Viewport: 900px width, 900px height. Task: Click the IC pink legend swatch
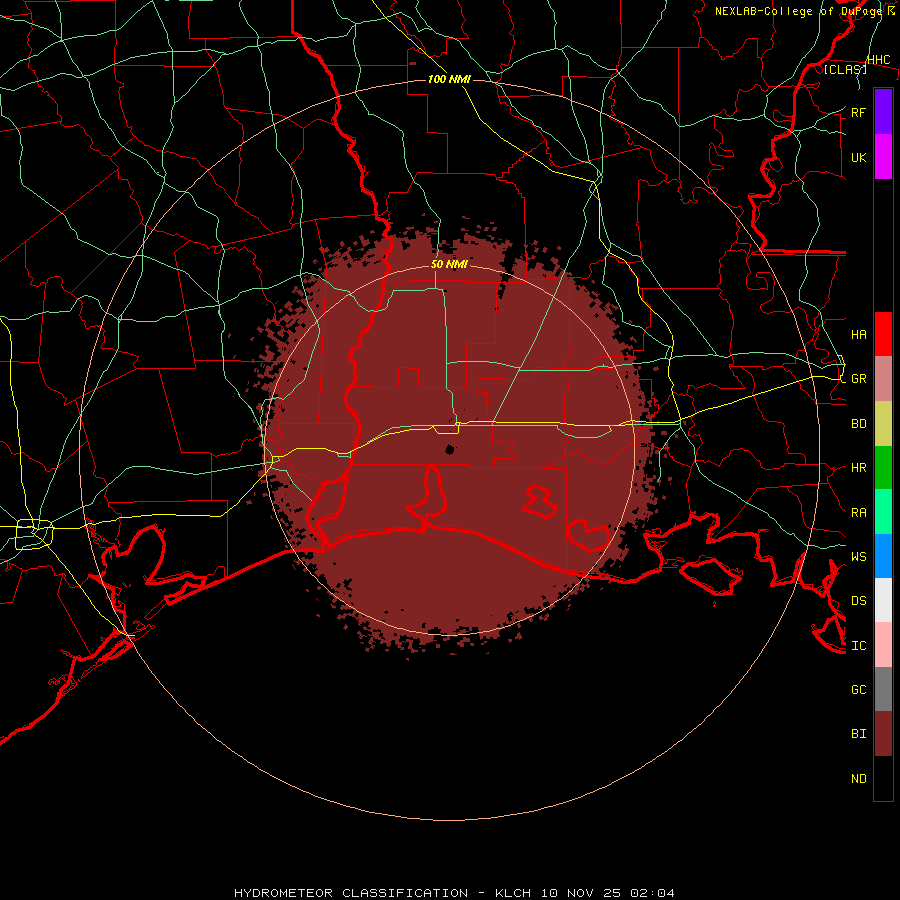click(883, 645)
